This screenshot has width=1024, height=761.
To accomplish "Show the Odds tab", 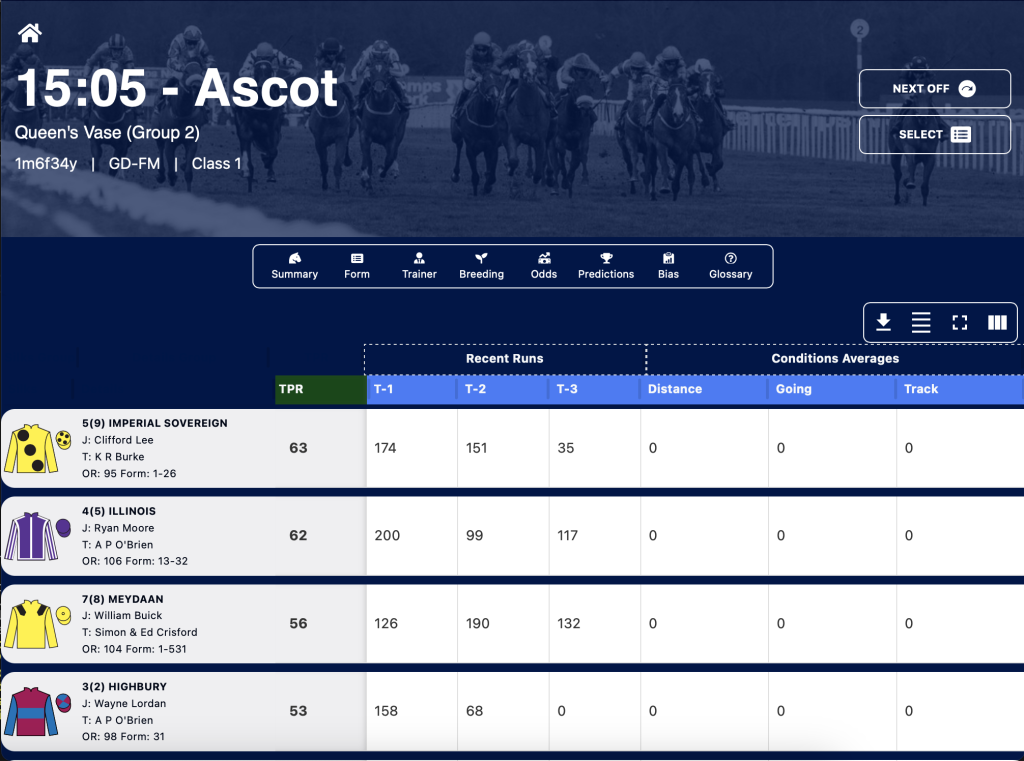I will (544, 266).
